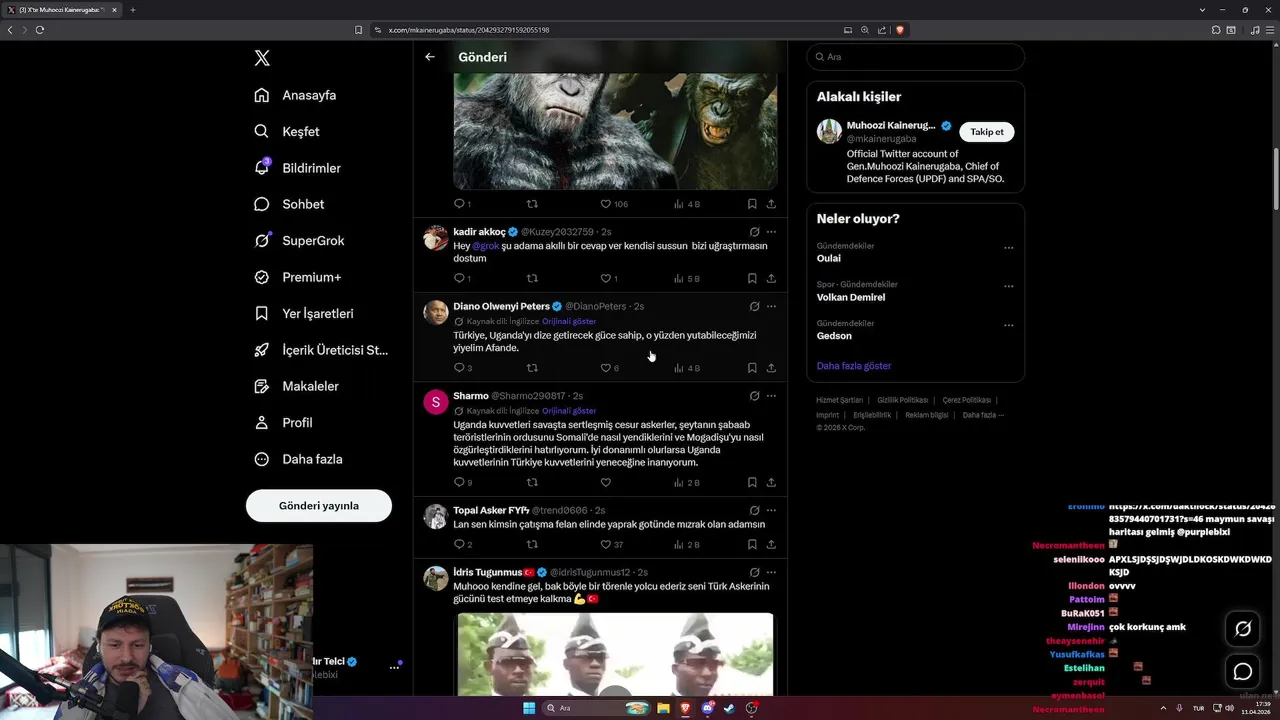Click Gönderi yayınla button
This screenshot has width=1280, height=720.
319,505
